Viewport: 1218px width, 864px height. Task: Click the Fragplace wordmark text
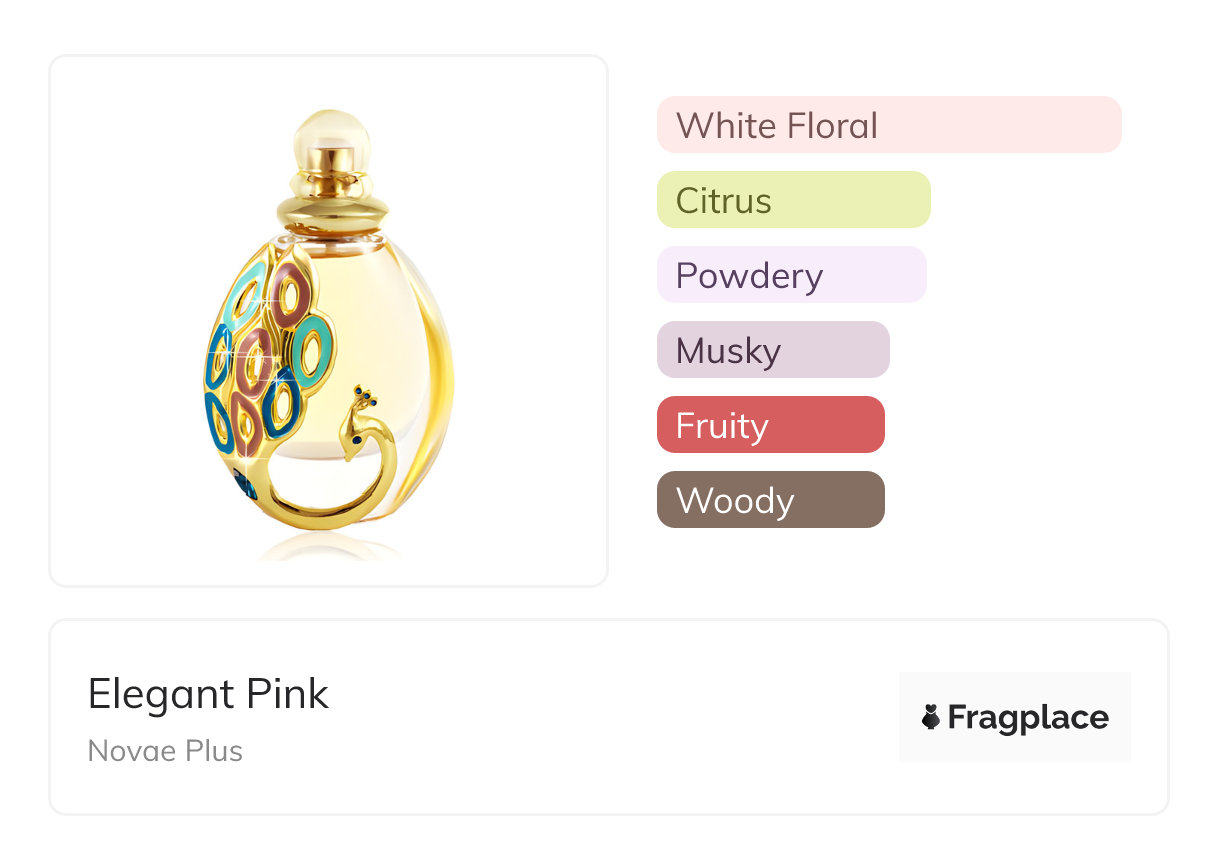tap(1028, 717)
